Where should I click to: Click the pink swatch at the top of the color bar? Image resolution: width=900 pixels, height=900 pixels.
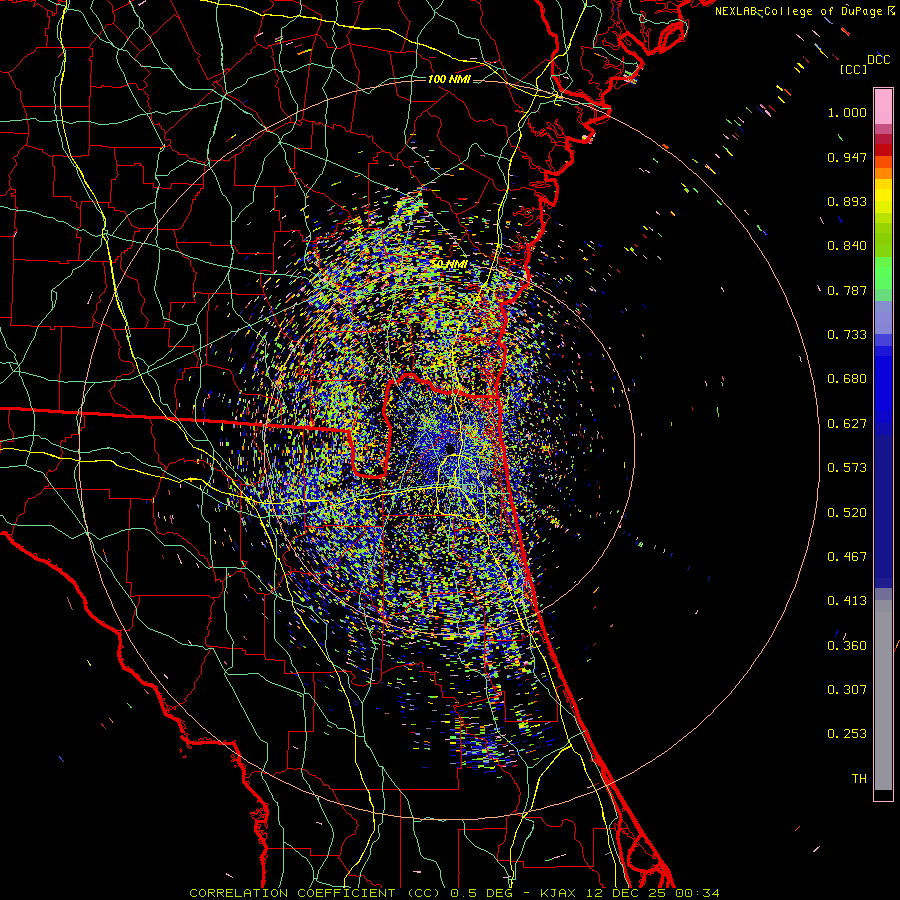(x=883, y=107)
